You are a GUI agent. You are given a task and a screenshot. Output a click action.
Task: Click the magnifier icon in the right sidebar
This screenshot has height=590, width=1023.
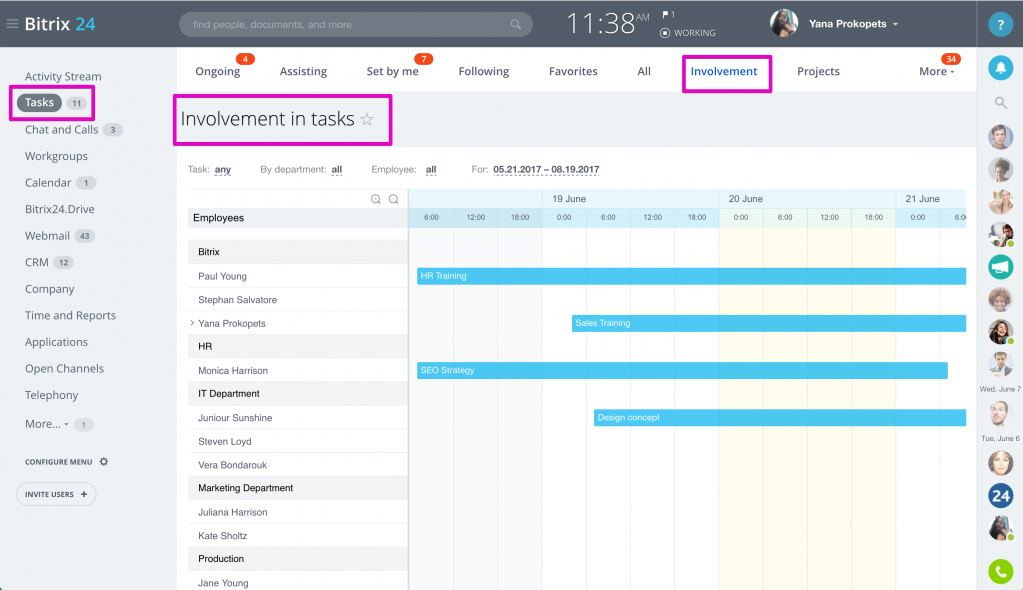pos(1000,102)
